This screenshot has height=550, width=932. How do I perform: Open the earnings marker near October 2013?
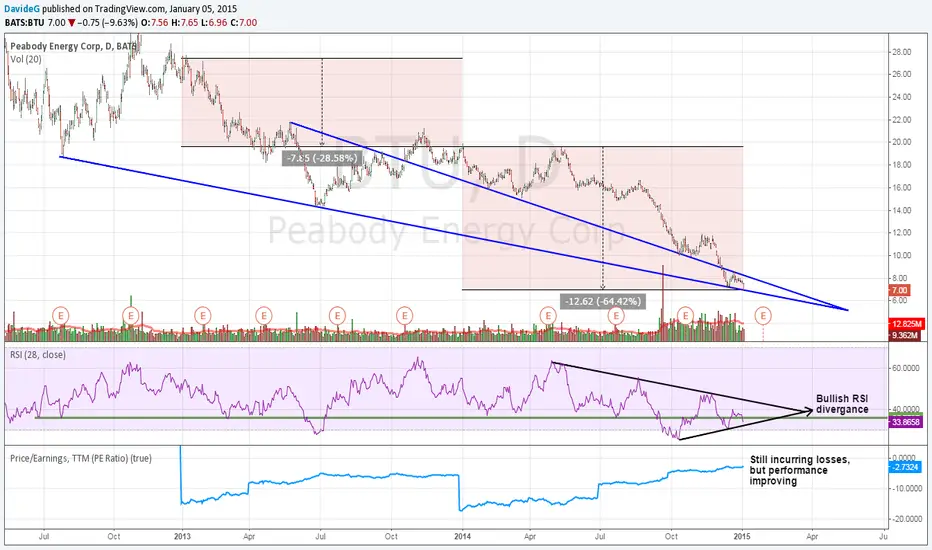405,315
